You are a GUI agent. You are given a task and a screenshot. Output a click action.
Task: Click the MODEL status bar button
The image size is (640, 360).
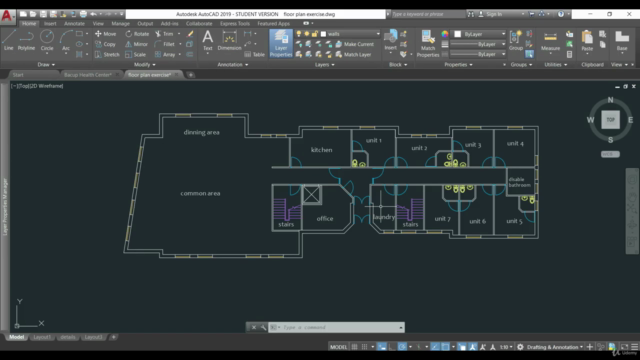338,347
